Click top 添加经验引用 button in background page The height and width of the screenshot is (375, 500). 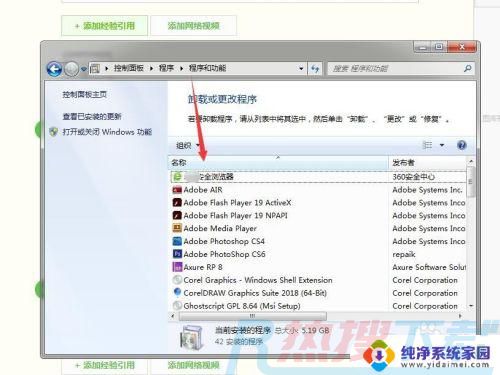(104, 26)
